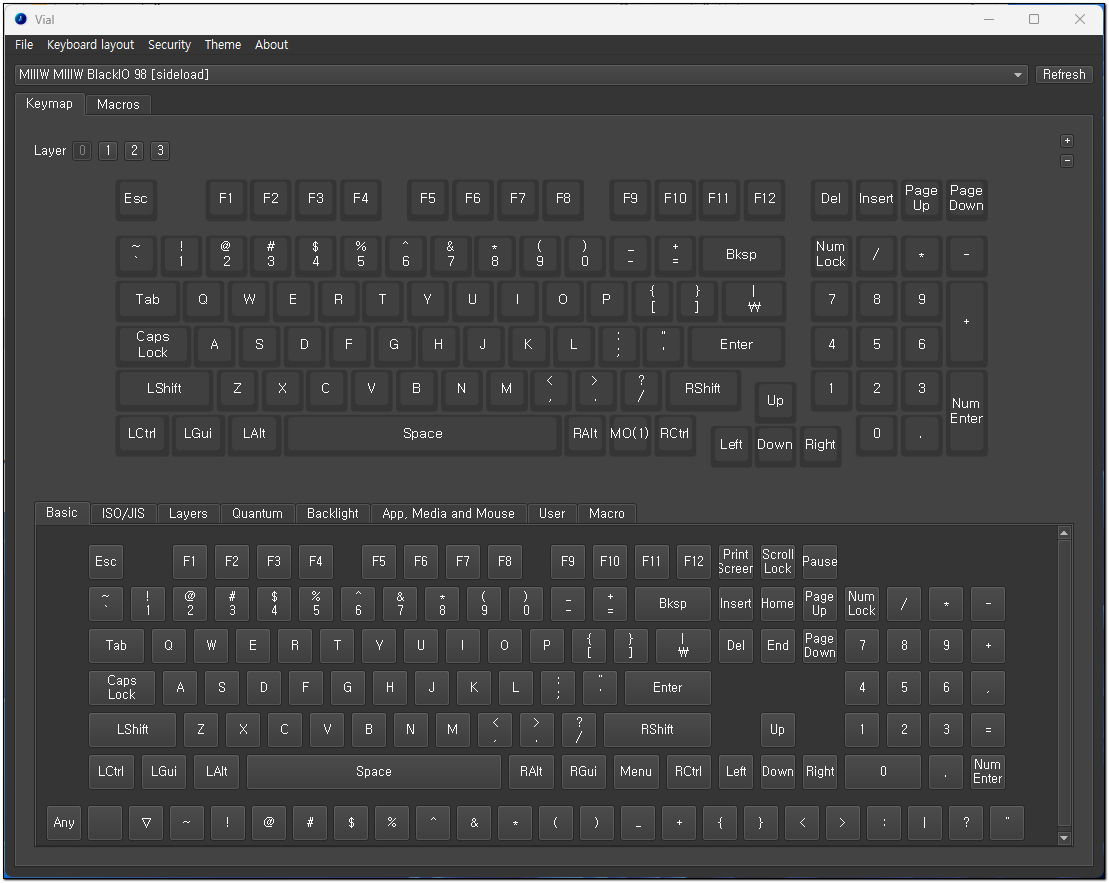Click the zoom in plus icon
This screenshot has height=883, width=1109.
tap(1067, 141)
